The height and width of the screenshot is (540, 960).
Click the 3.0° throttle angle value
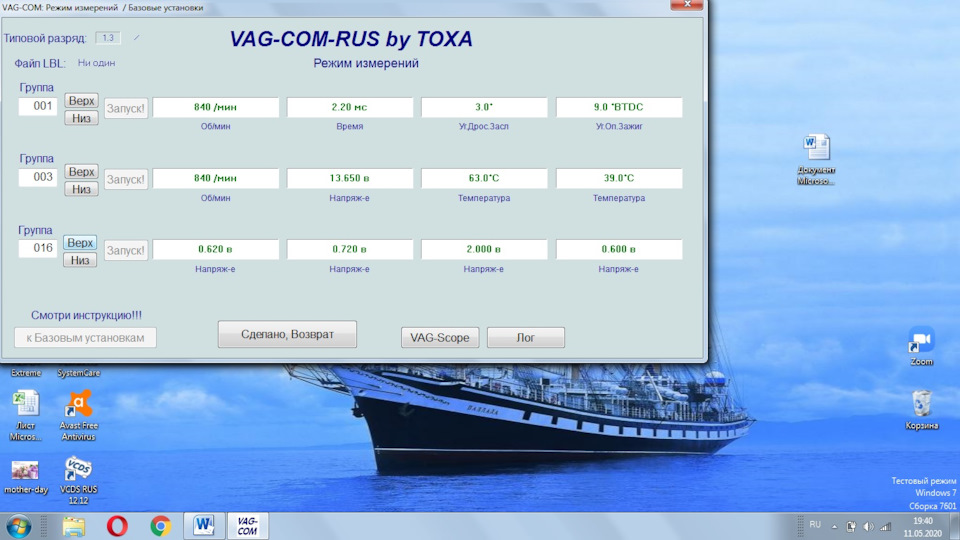[x=484, y=107]
